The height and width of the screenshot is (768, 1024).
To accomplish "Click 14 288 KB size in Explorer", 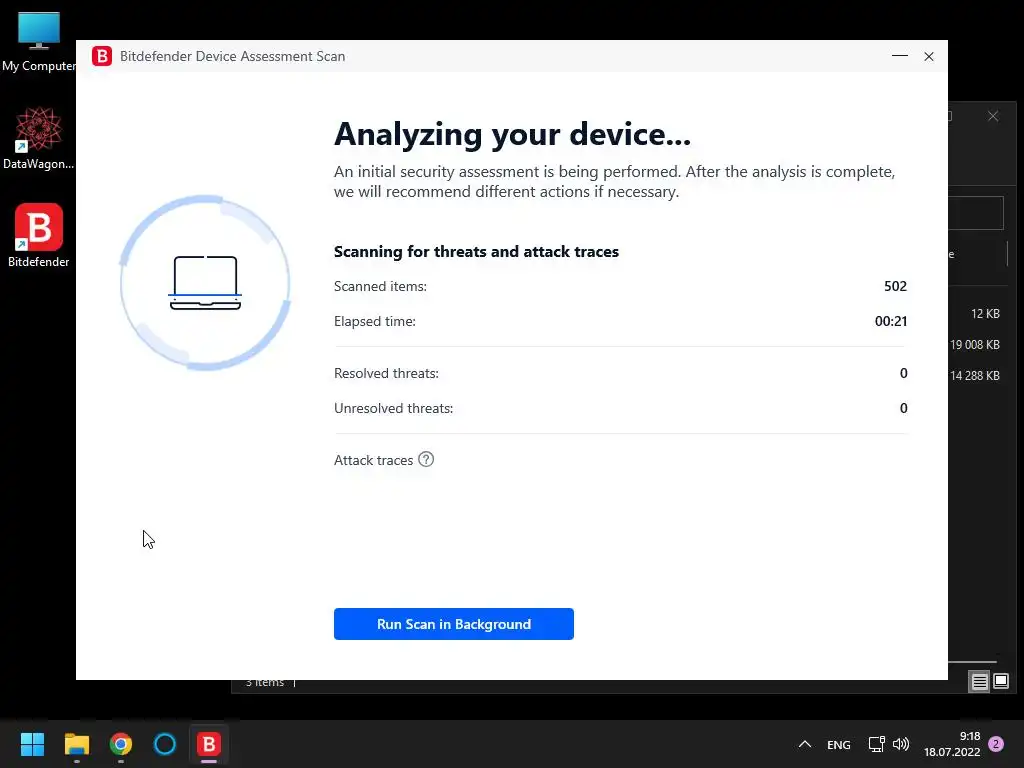I will click(x=974, y=376).
